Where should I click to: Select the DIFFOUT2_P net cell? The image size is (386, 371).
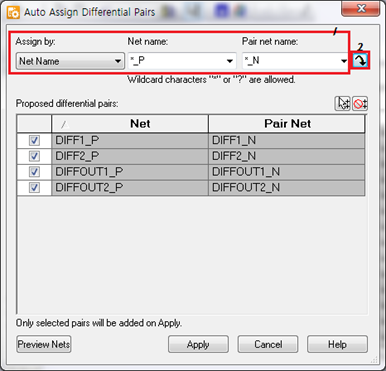click(130, 187)
